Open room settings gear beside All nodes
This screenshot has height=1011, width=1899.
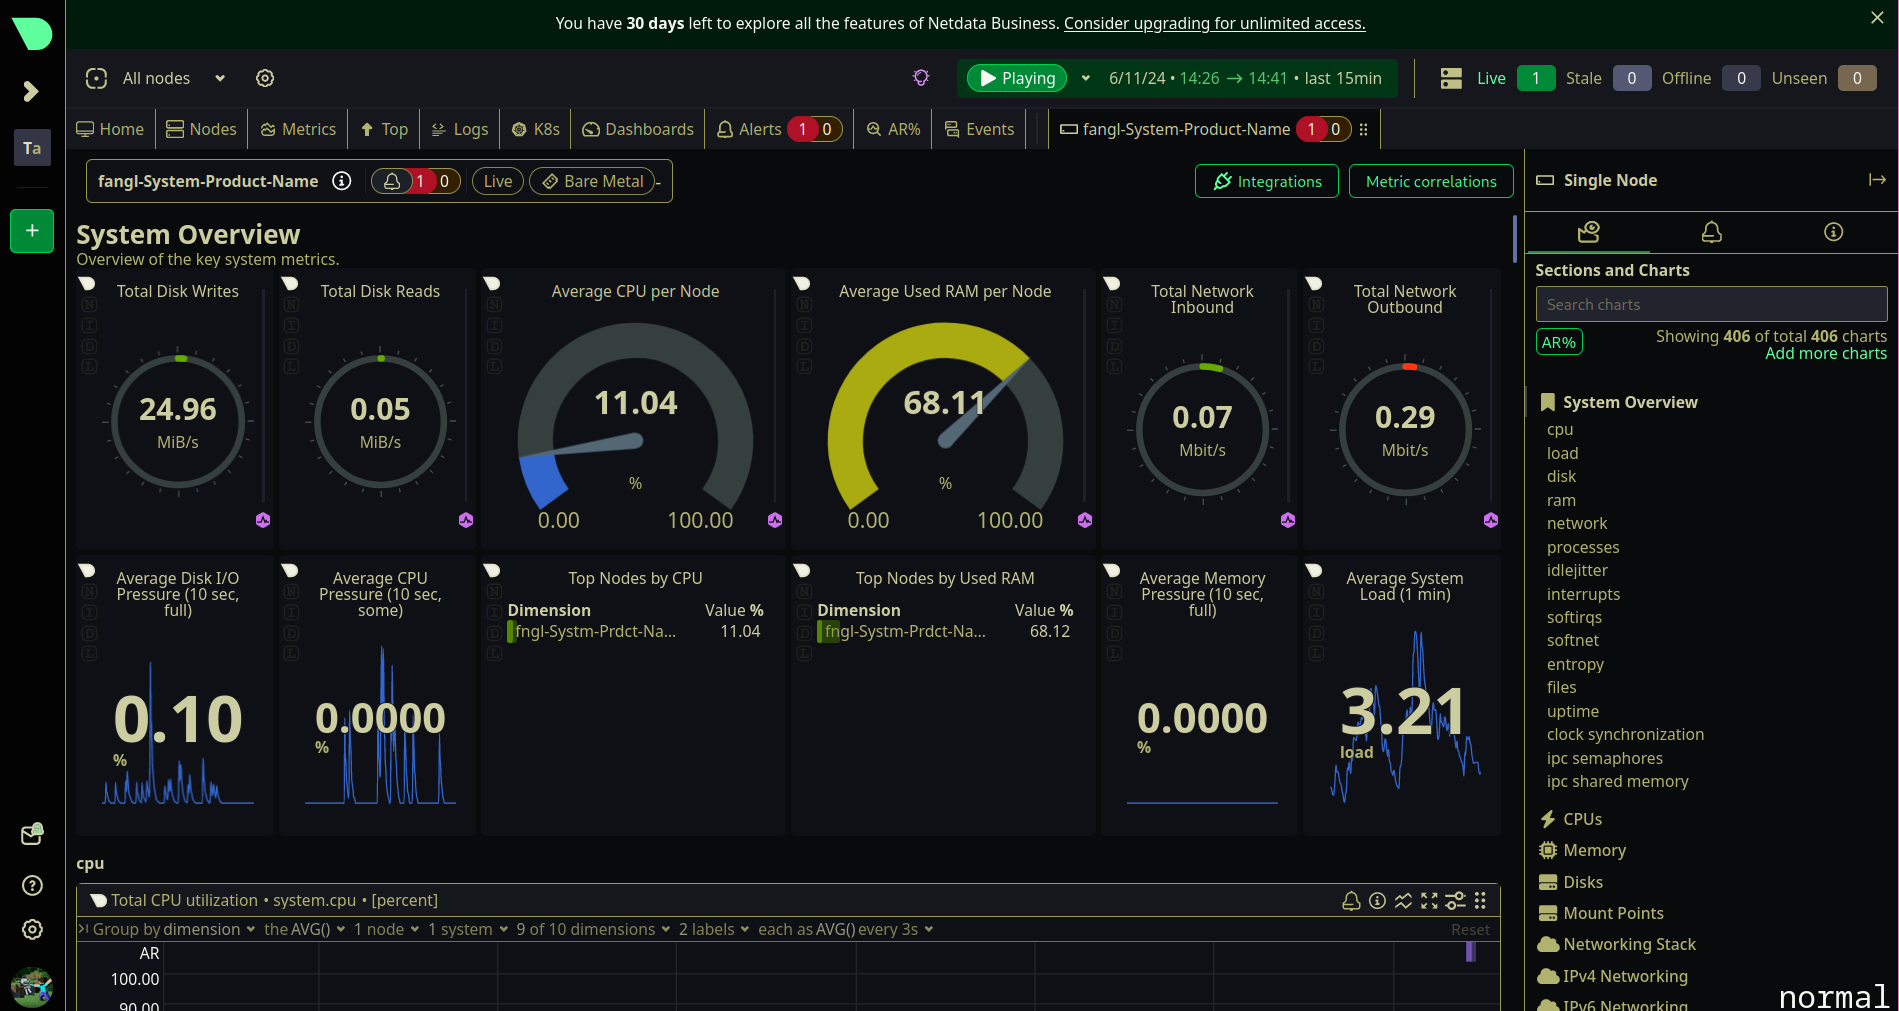point(265,78)
